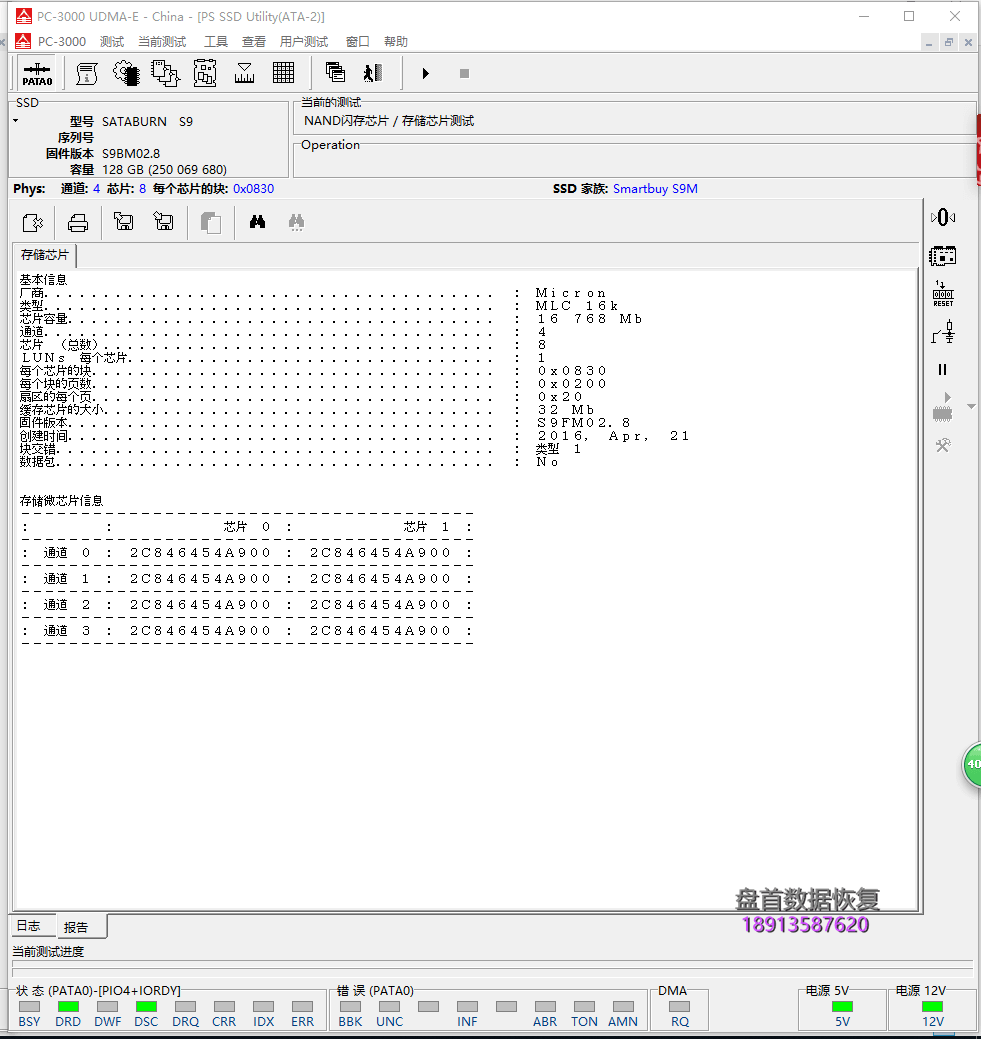Image resolution: width=981 pixels, height=1039 pixels.
Task: Click the blue chip count 8
Action: (142, 189)
